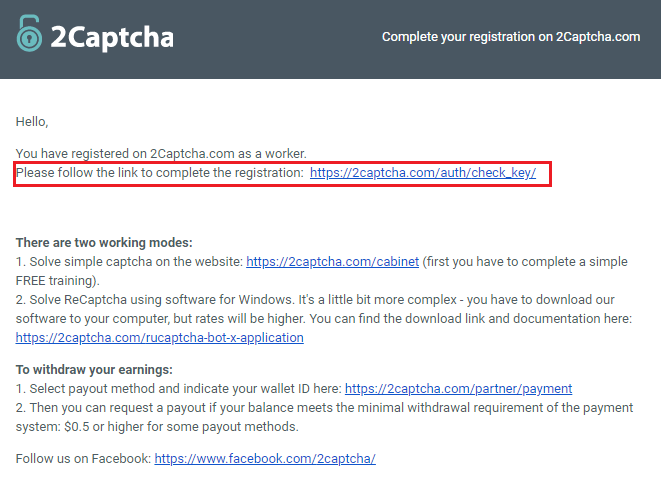The width and height of the screenshot is (662, 498).
Task: Click 'There are two working modes:' heading
Action: point(104,243)
